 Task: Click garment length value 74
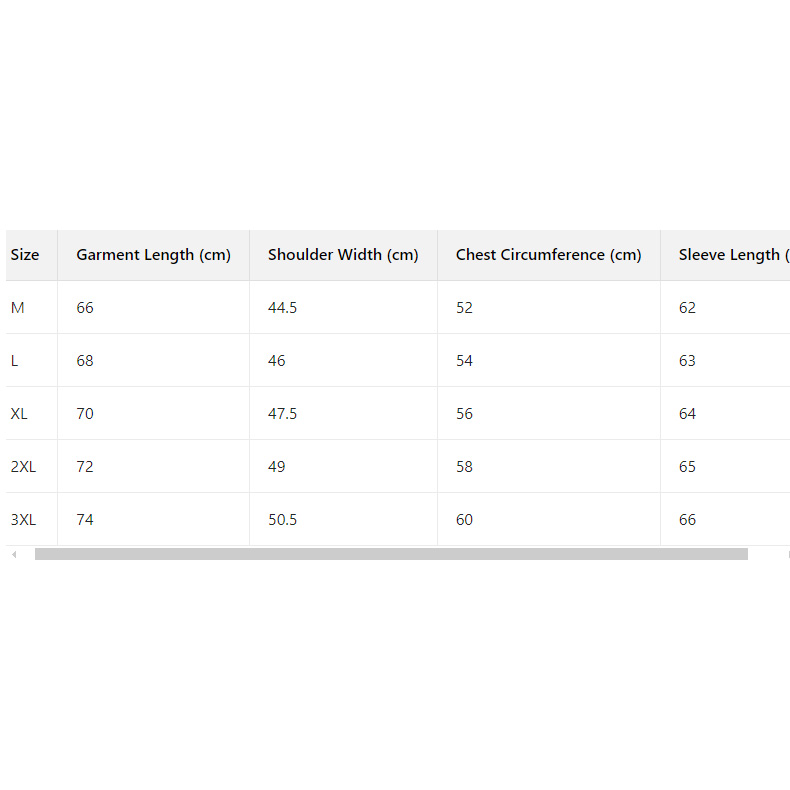85,520
